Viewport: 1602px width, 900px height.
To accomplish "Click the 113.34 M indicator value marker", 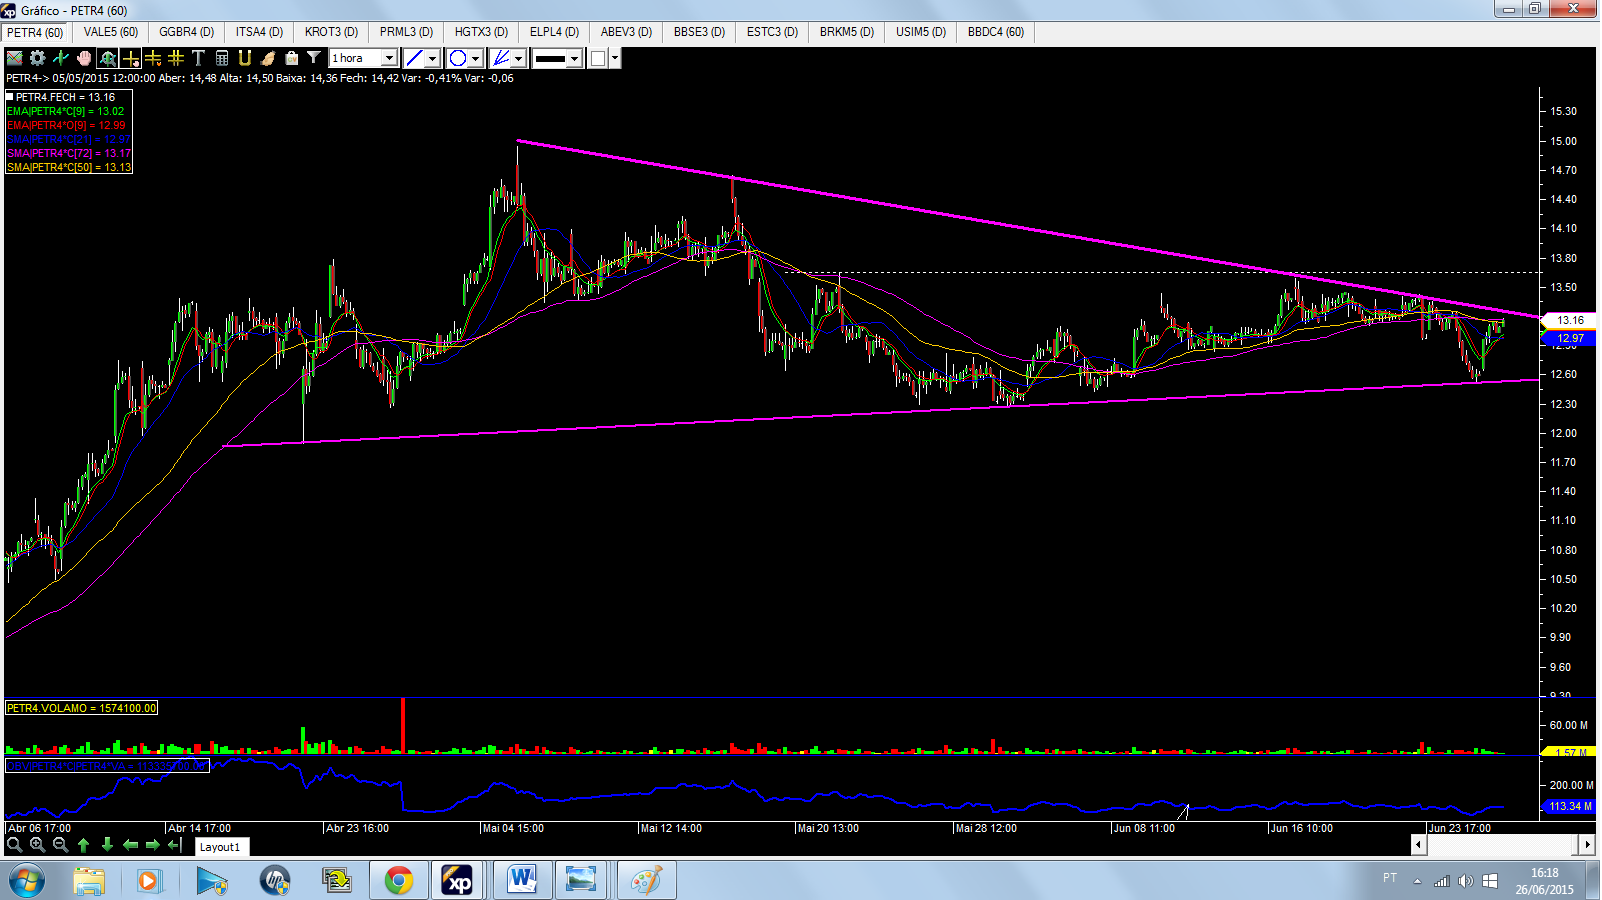I will pos(1570,806).
